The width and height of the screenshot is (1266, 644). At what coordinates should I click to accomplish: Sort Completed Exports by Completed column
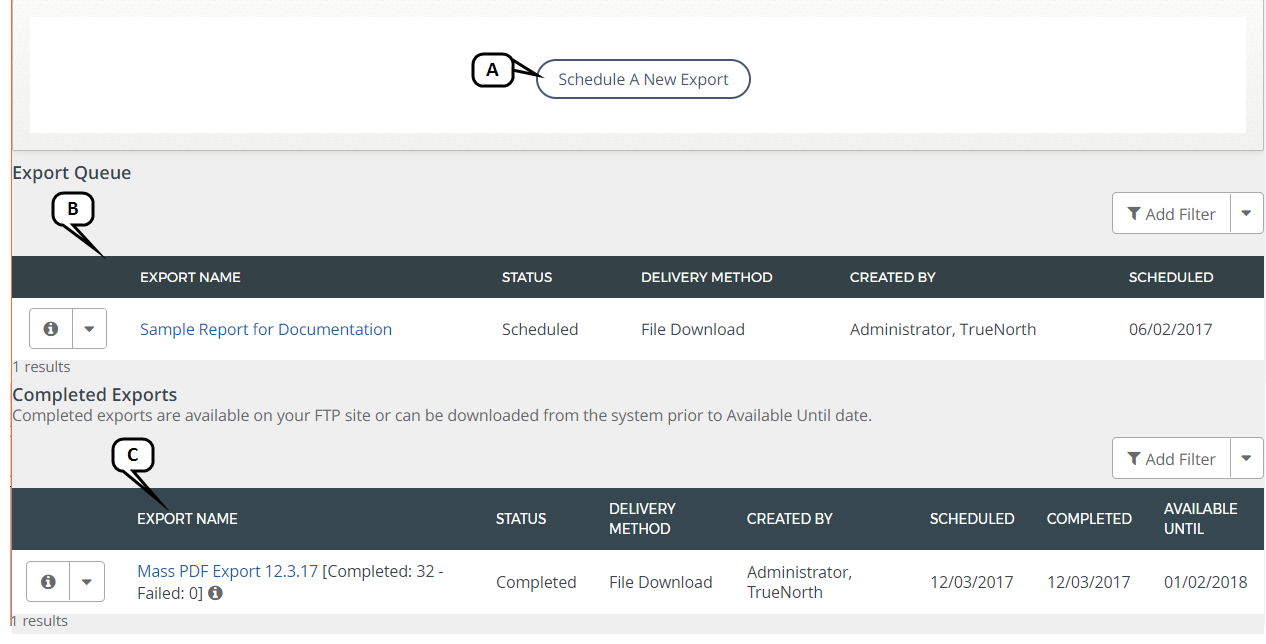click(1089, 519)
